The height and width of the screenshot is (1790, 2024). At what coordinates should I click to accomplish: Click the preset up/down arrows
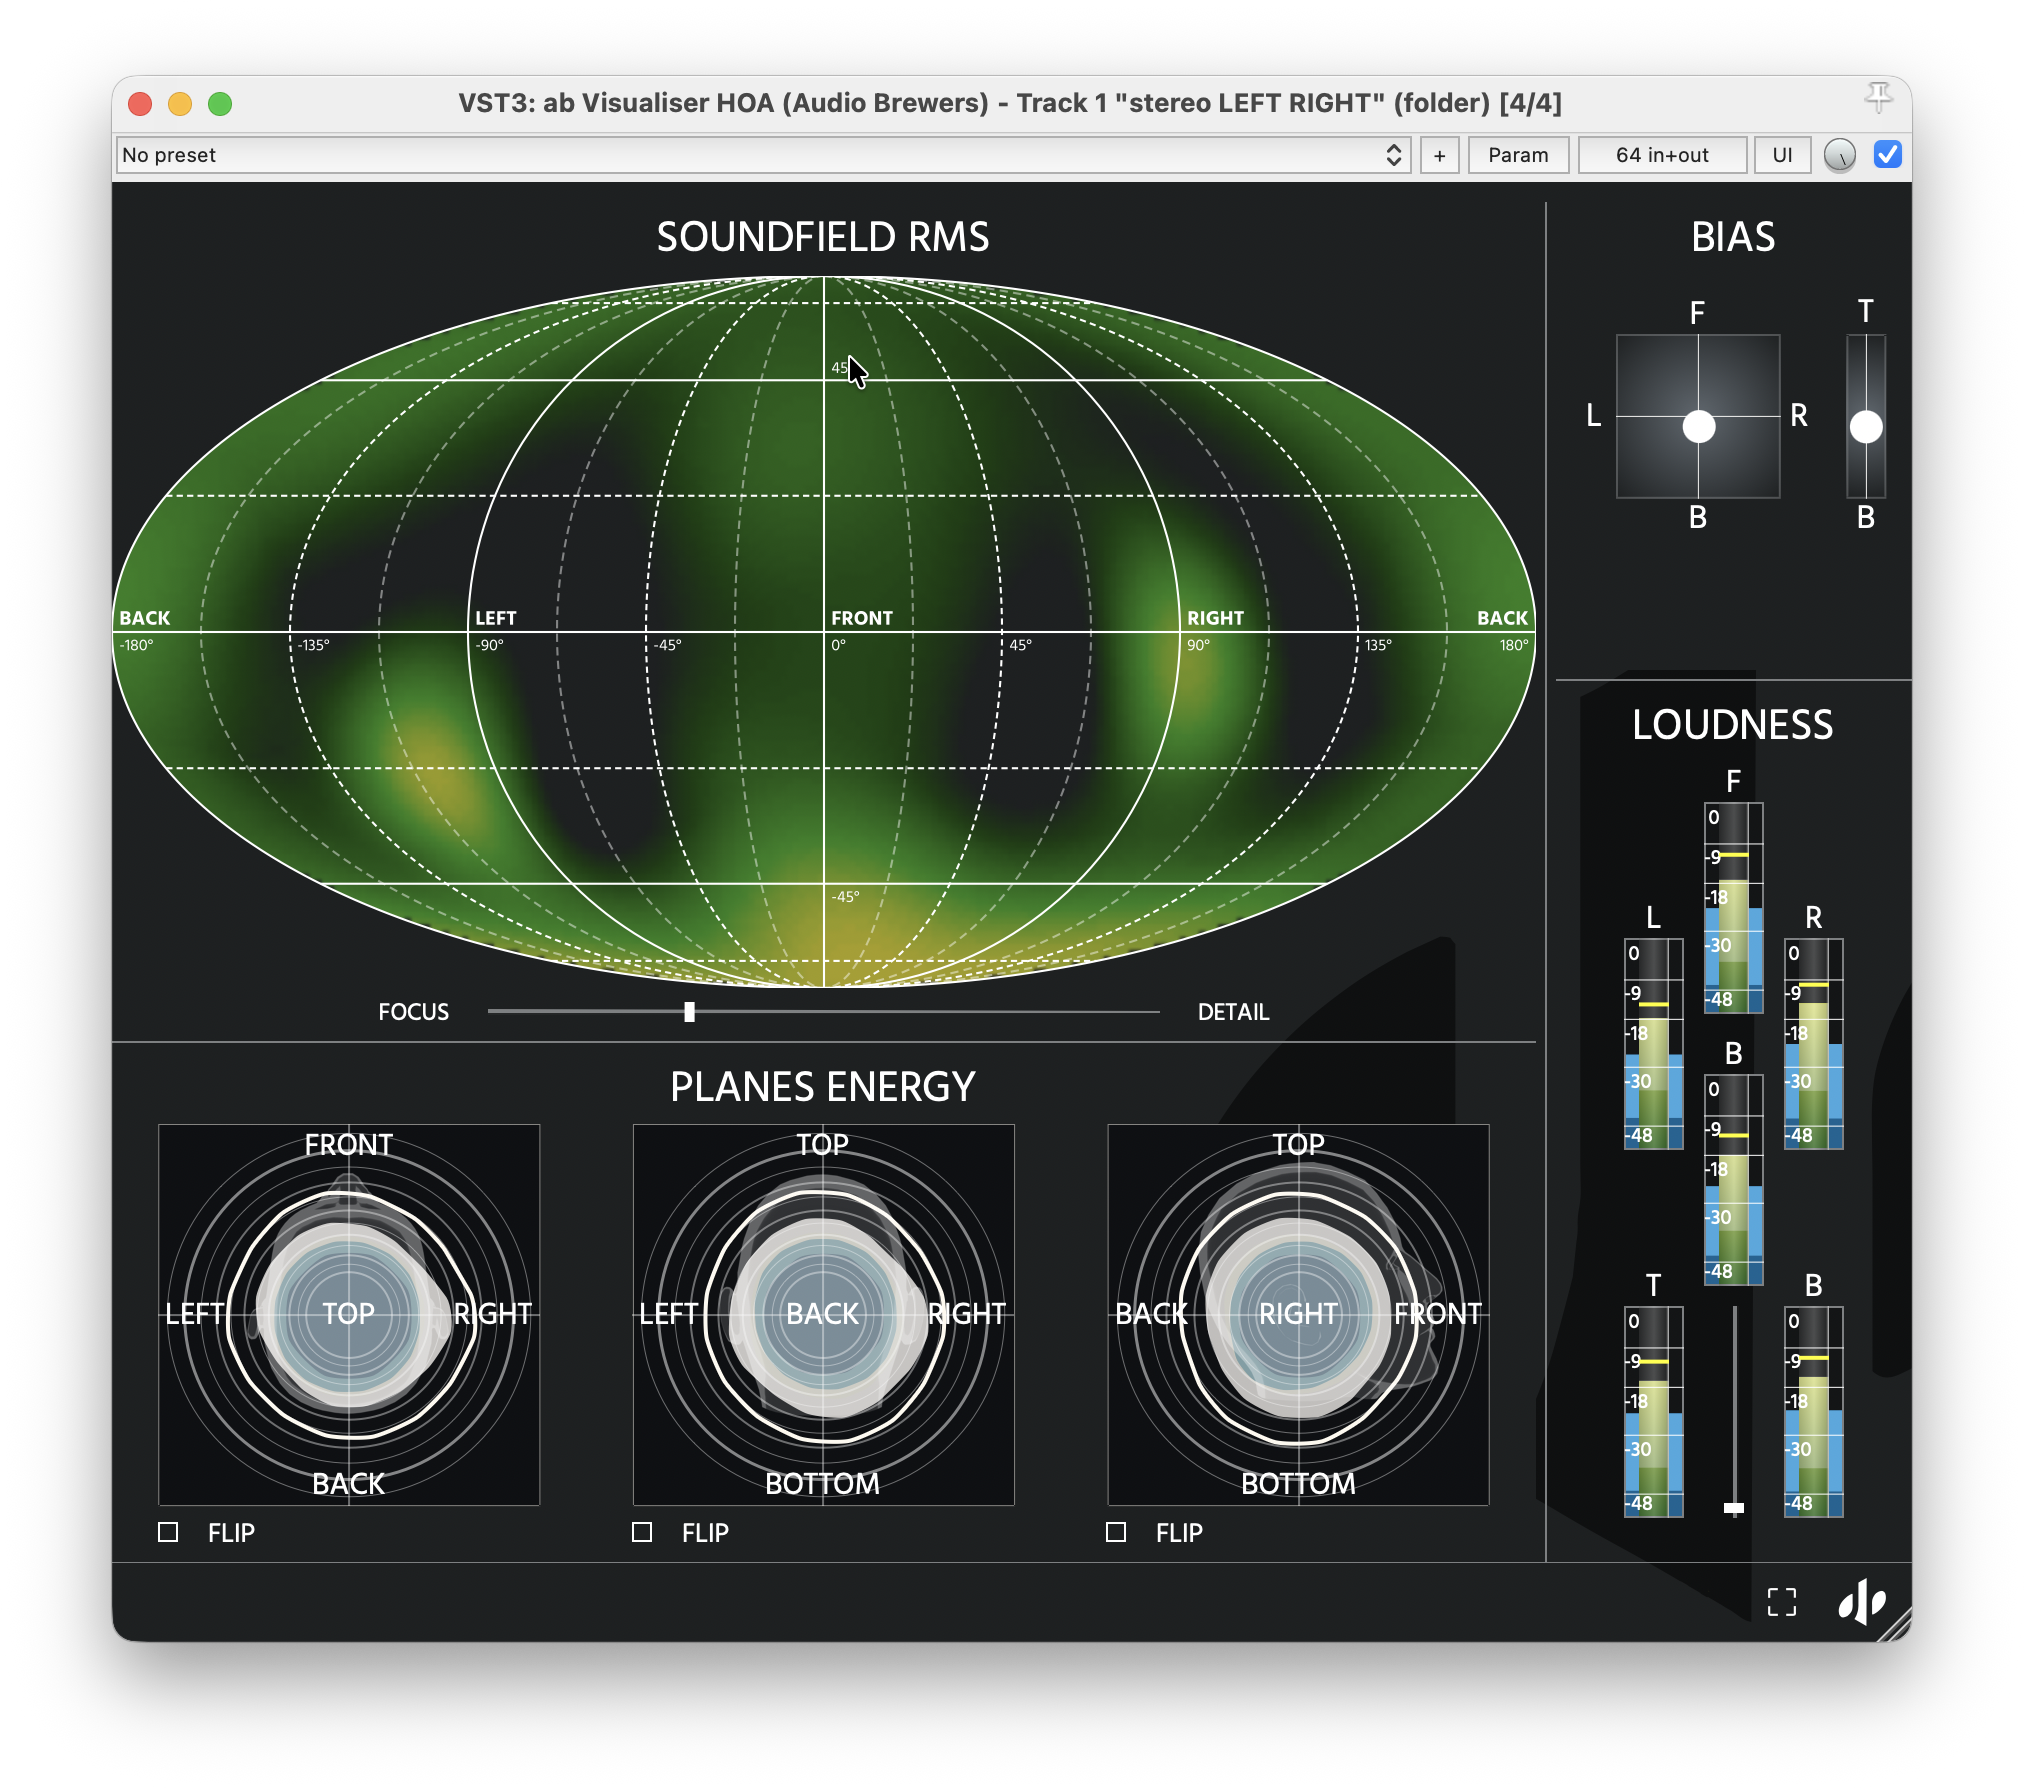(1393, 155)
